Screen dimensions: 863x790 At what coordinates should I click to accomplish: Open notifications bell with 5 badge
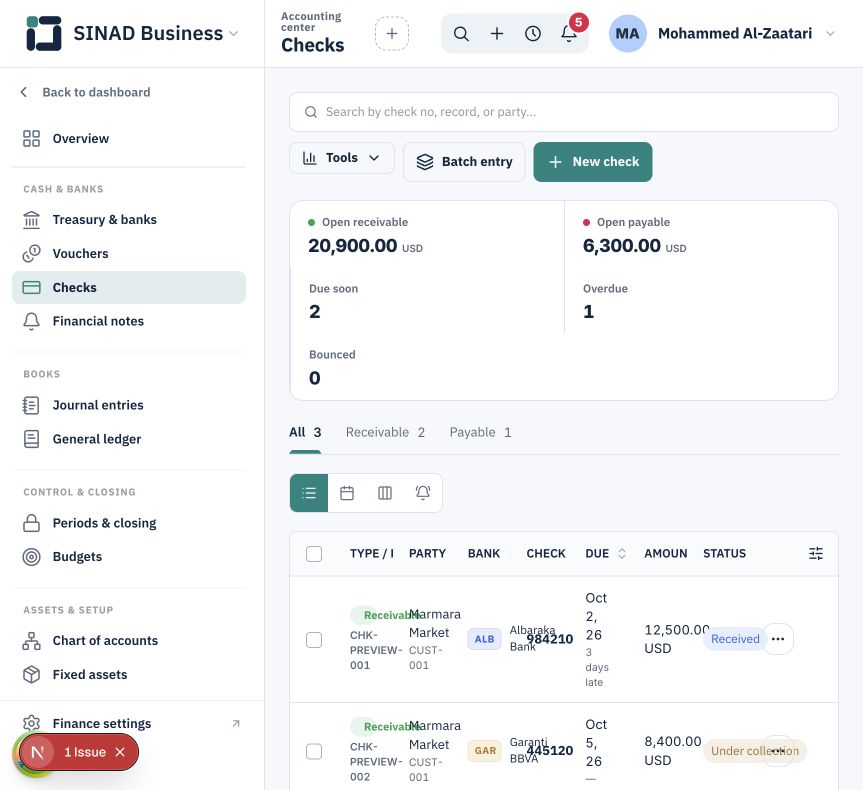[x=569, y=34]
